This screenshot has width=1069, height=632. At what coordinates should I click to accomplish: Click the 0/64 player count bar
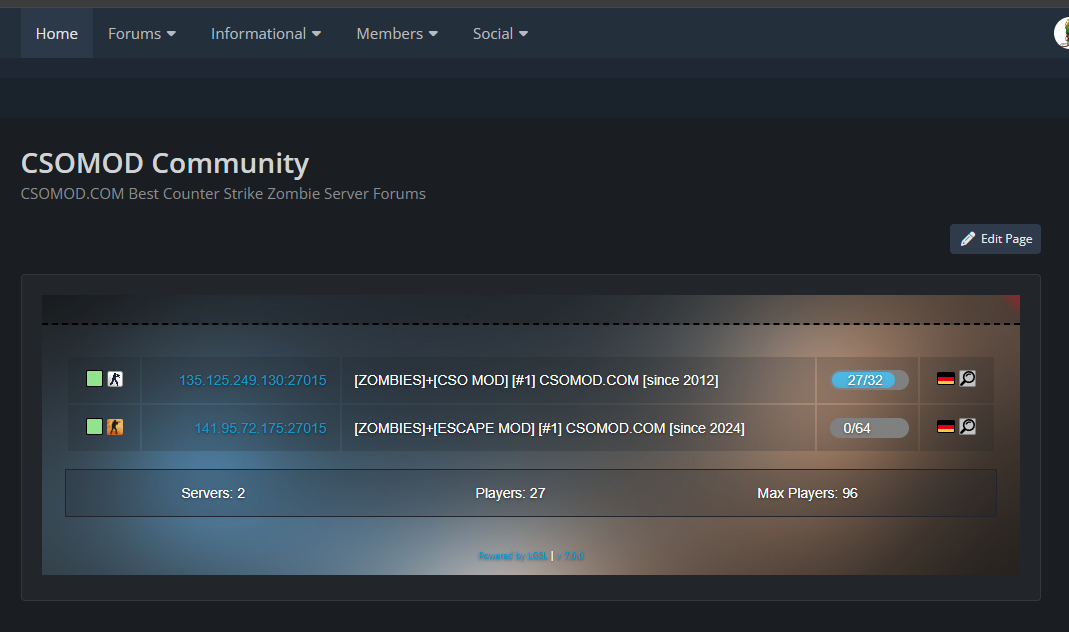click(869, 428)
